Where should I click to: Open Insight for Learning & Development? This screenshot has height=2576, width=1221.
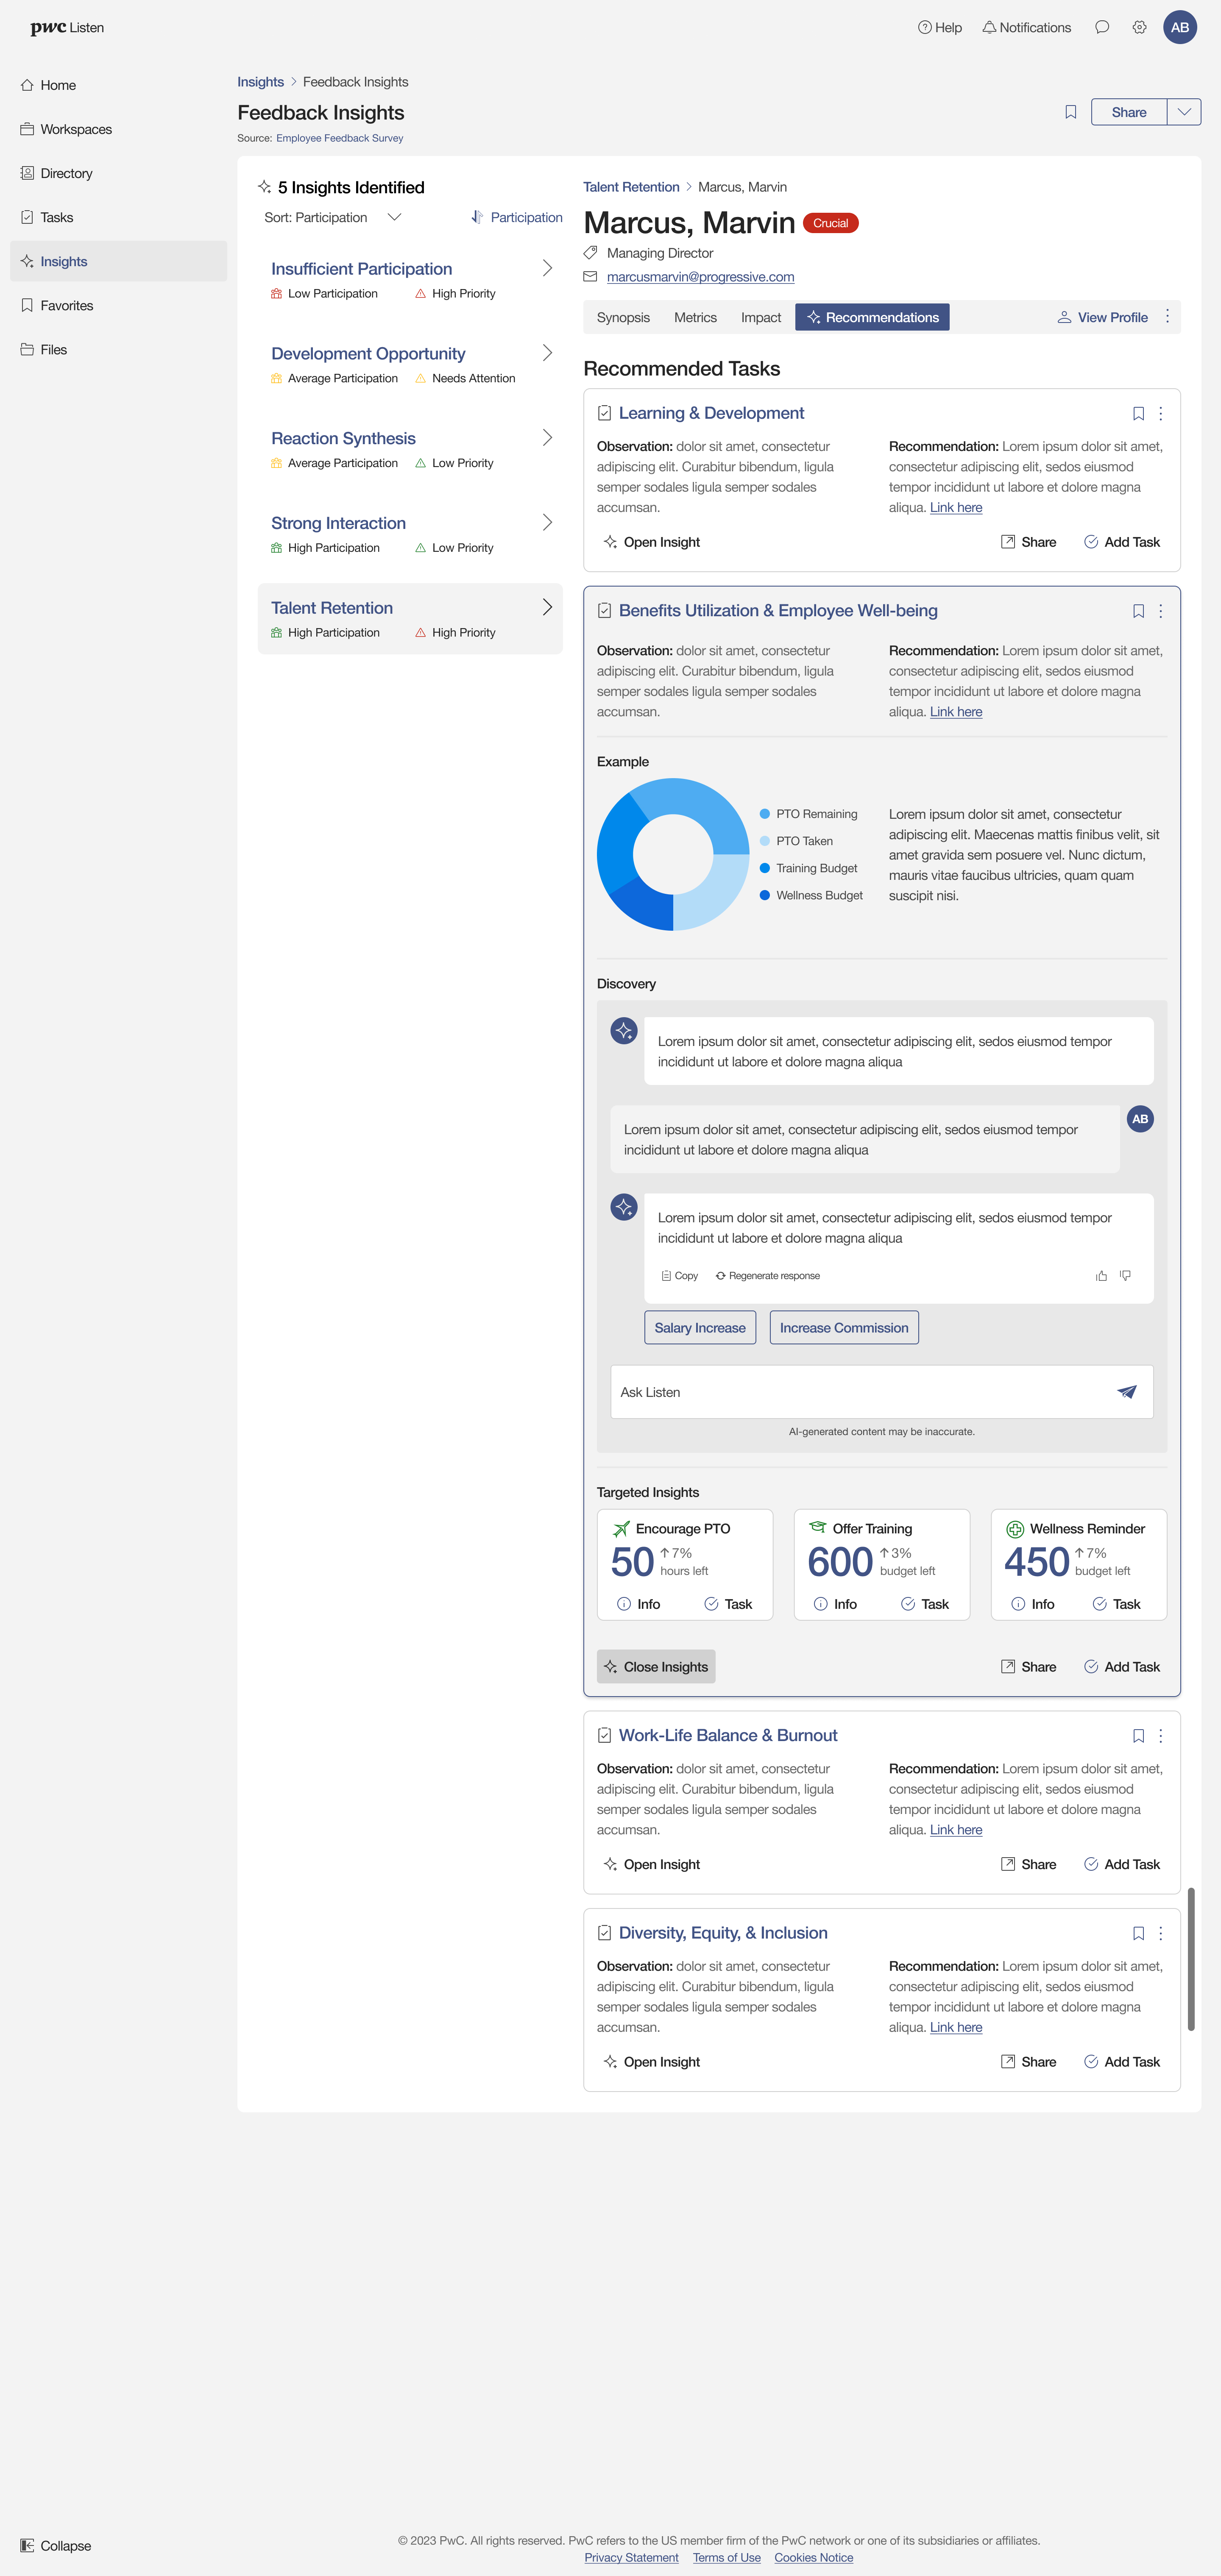(652, 542)
